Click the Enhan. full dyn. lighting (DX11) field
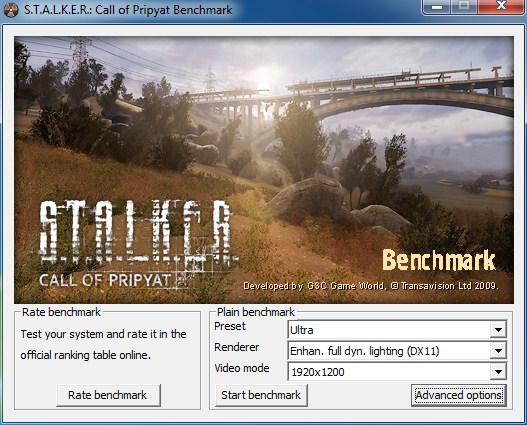The width and height of the screenshot is (527, 425). [x=397, y=351]
